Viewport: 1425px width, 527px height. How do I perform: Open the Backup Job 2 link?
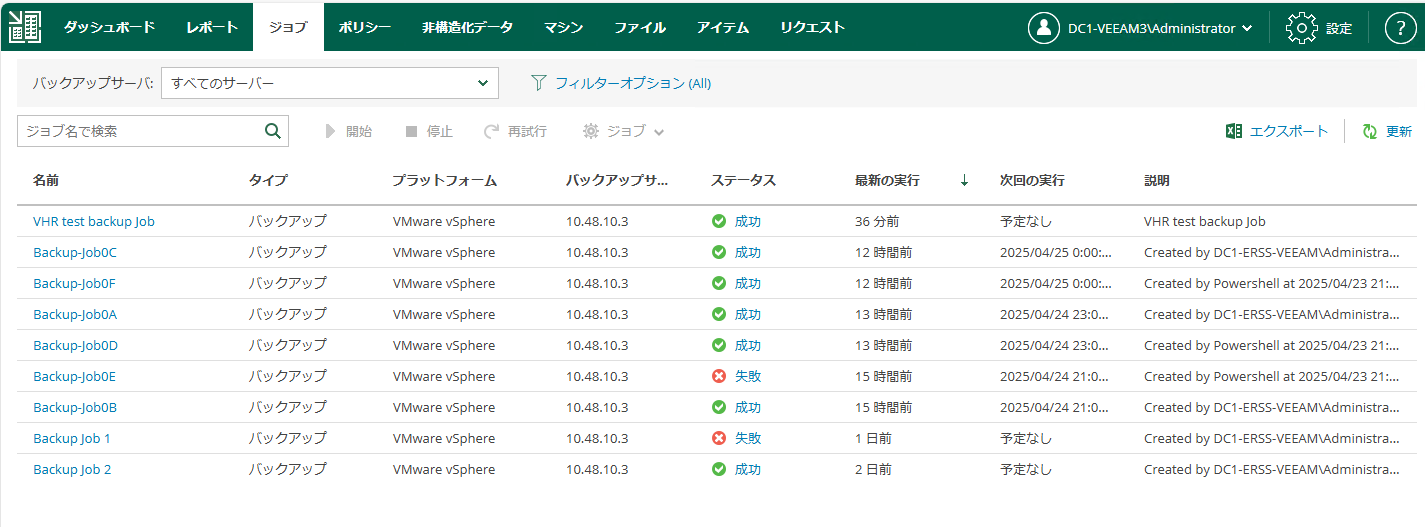point(72,469)
